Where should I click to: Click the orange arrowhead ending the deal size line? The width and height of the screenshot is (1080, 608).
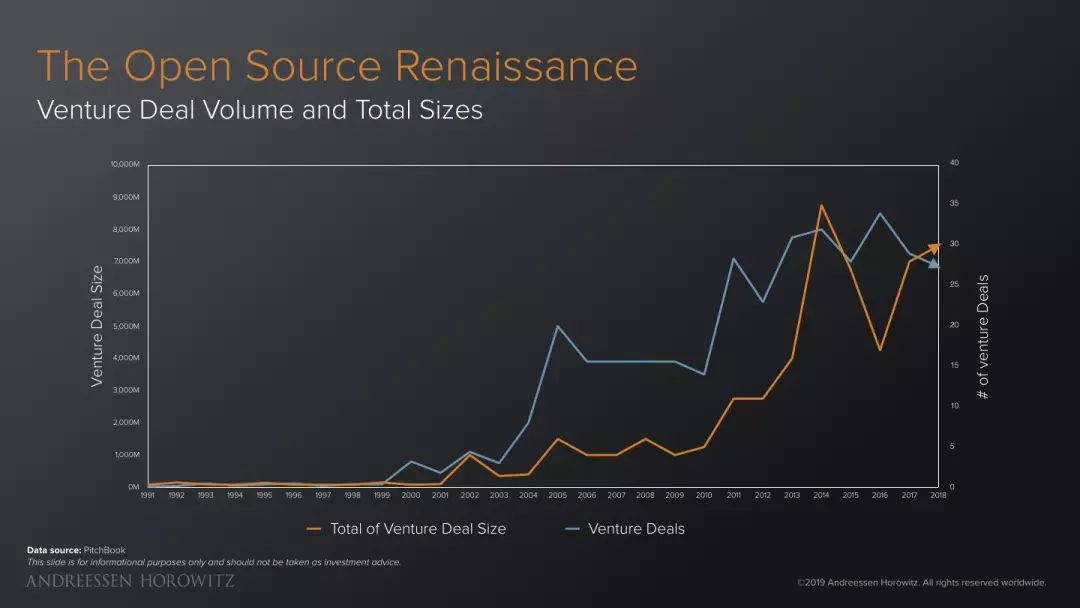click(935, 248)
